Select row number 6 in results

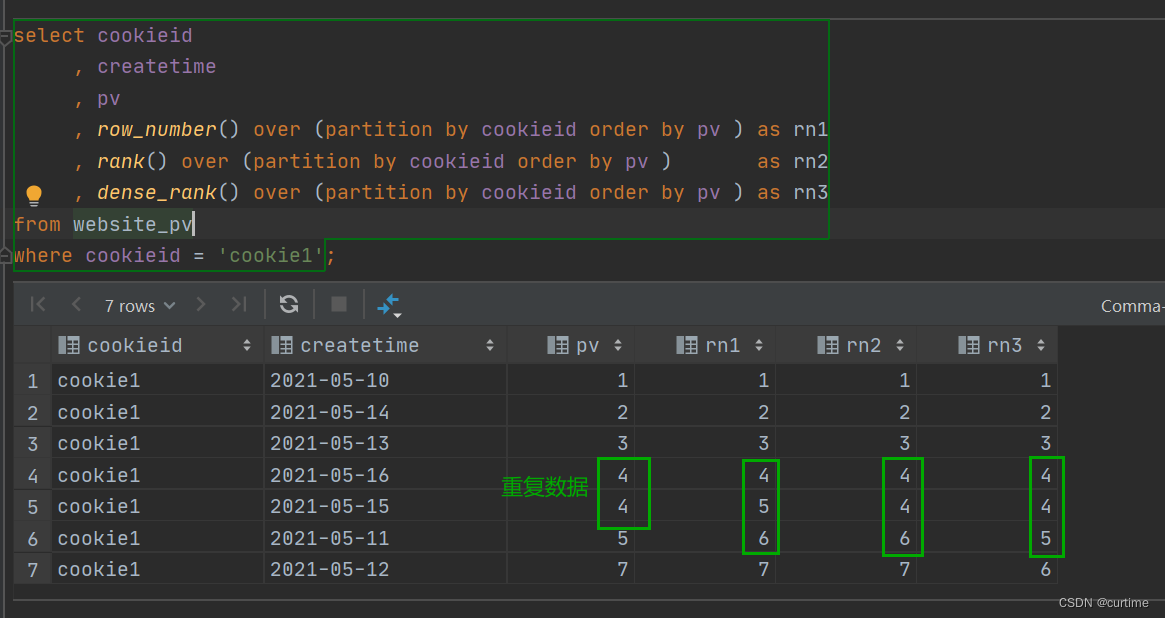click(x=33, y=539)
